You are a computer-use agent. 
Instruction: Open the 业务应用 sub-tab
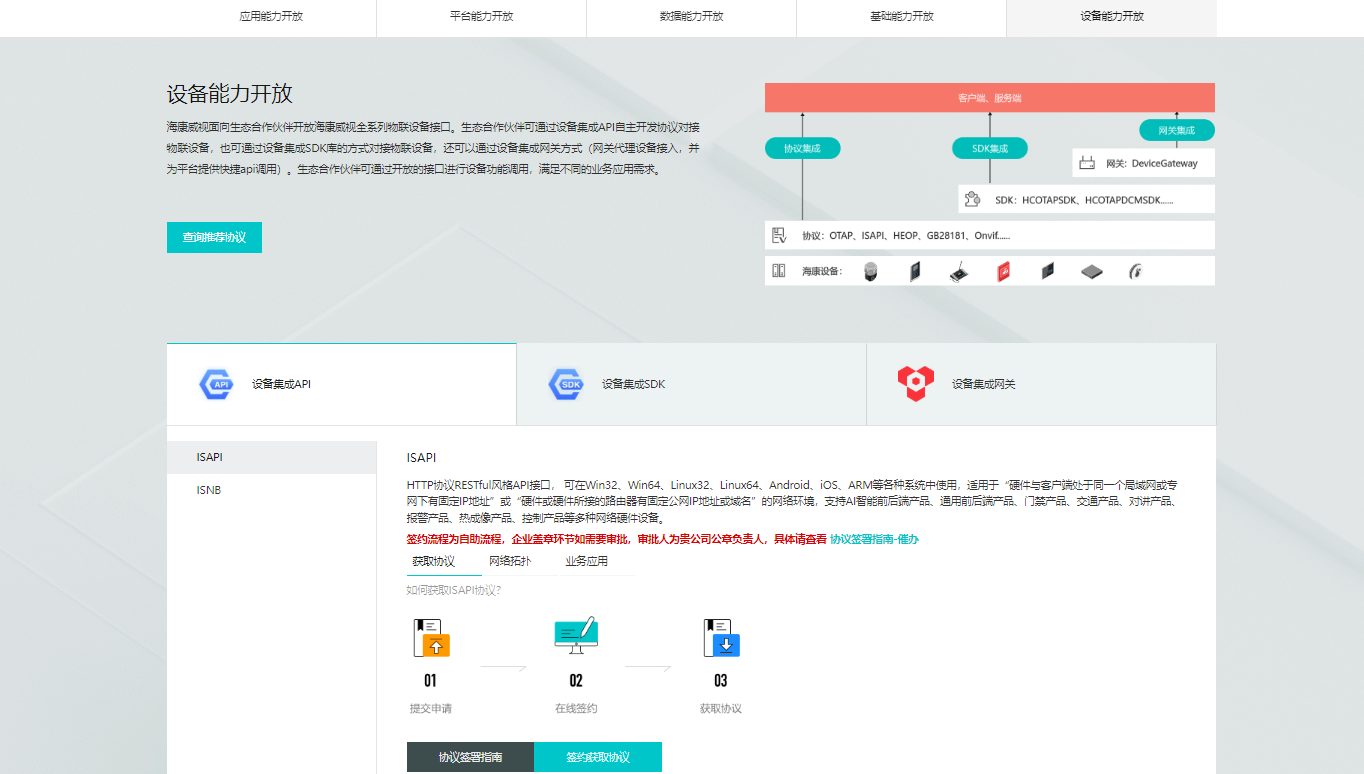pyautogui.click(x=586, y=561)
